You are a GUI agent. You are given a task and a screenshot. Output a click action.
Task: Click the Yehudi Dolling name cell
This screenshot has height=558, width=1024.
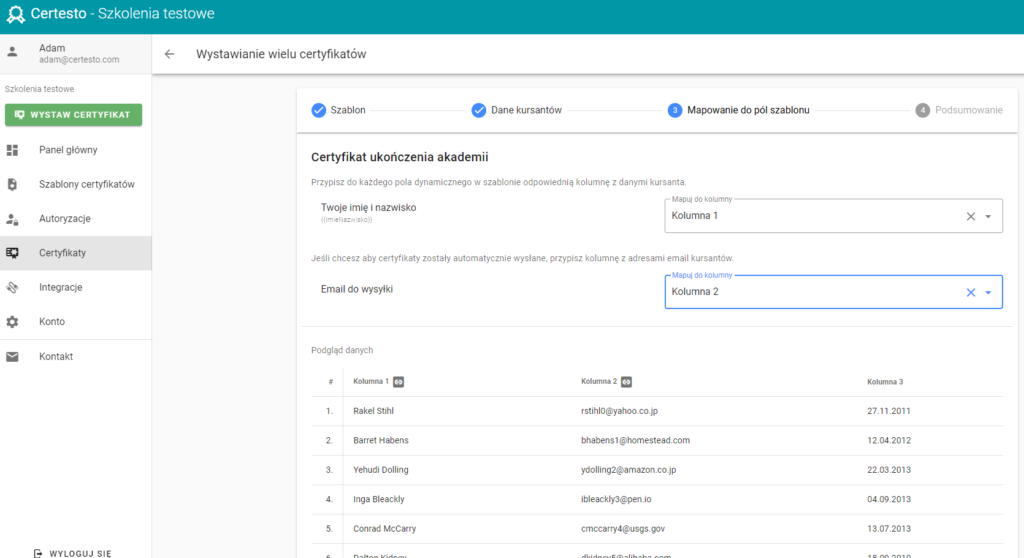(381, 470)
